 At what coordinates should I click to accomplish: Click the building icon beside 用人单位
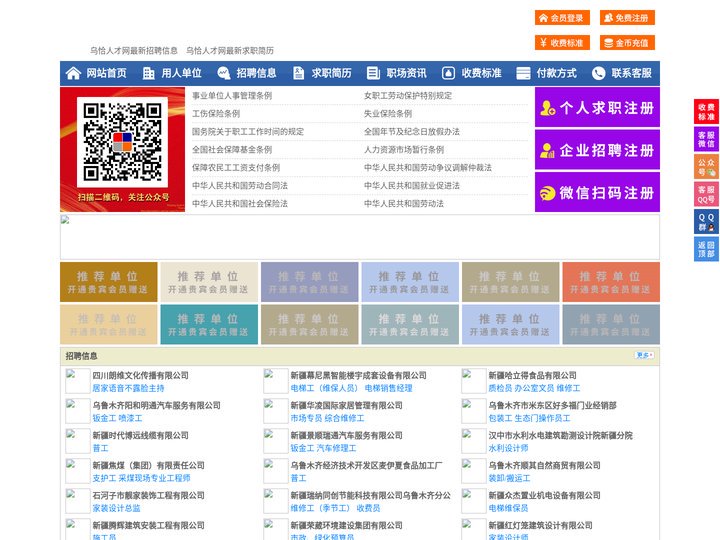[148, 73]
